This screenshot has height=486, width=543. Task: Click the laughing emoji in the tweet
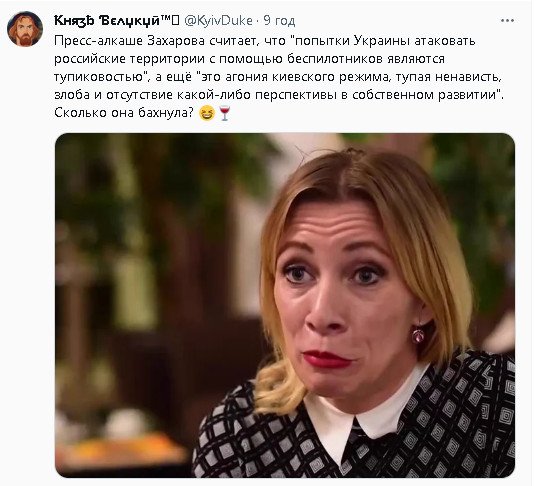[207, 113]
